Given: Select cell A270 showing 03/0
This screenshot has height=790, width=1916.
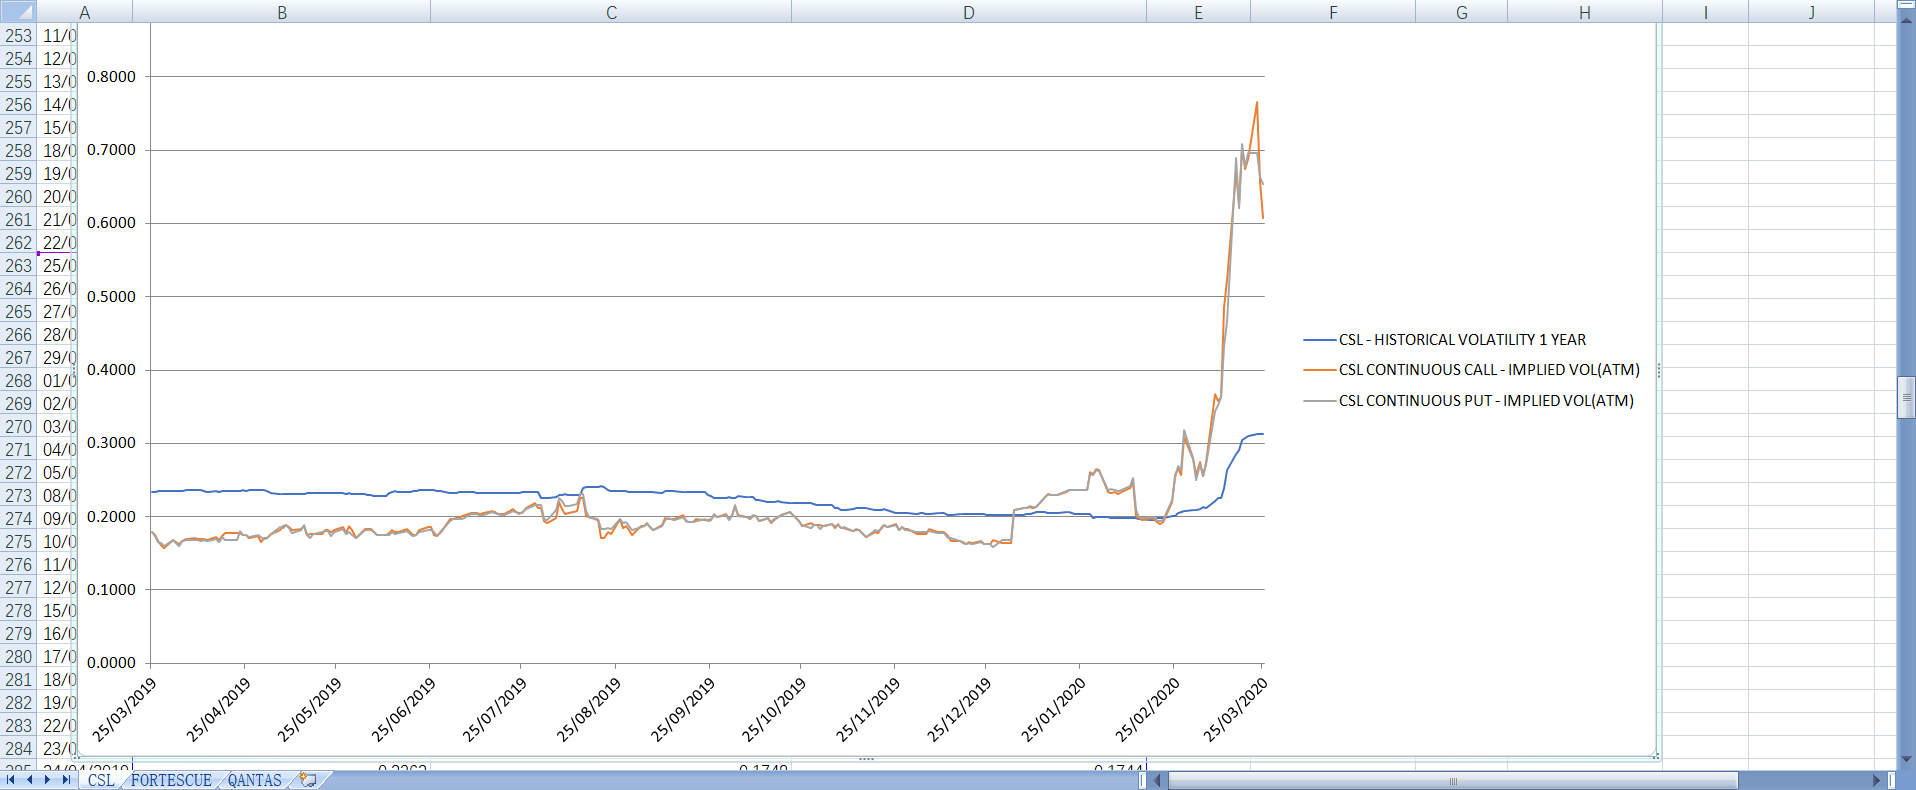Looking at the screenshot, I should (x=58, y=426).
